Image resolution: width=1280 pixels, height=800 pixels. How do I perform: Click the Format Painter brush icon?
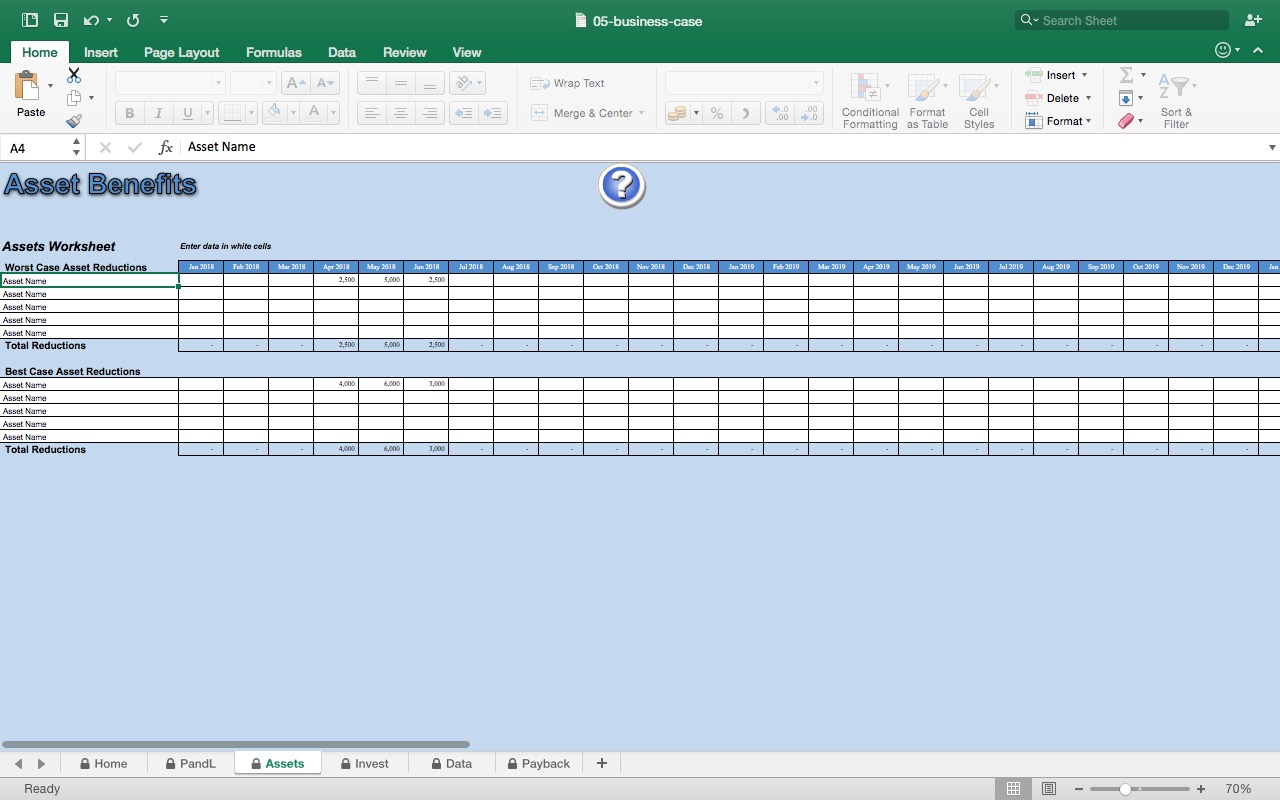[74, 121]
